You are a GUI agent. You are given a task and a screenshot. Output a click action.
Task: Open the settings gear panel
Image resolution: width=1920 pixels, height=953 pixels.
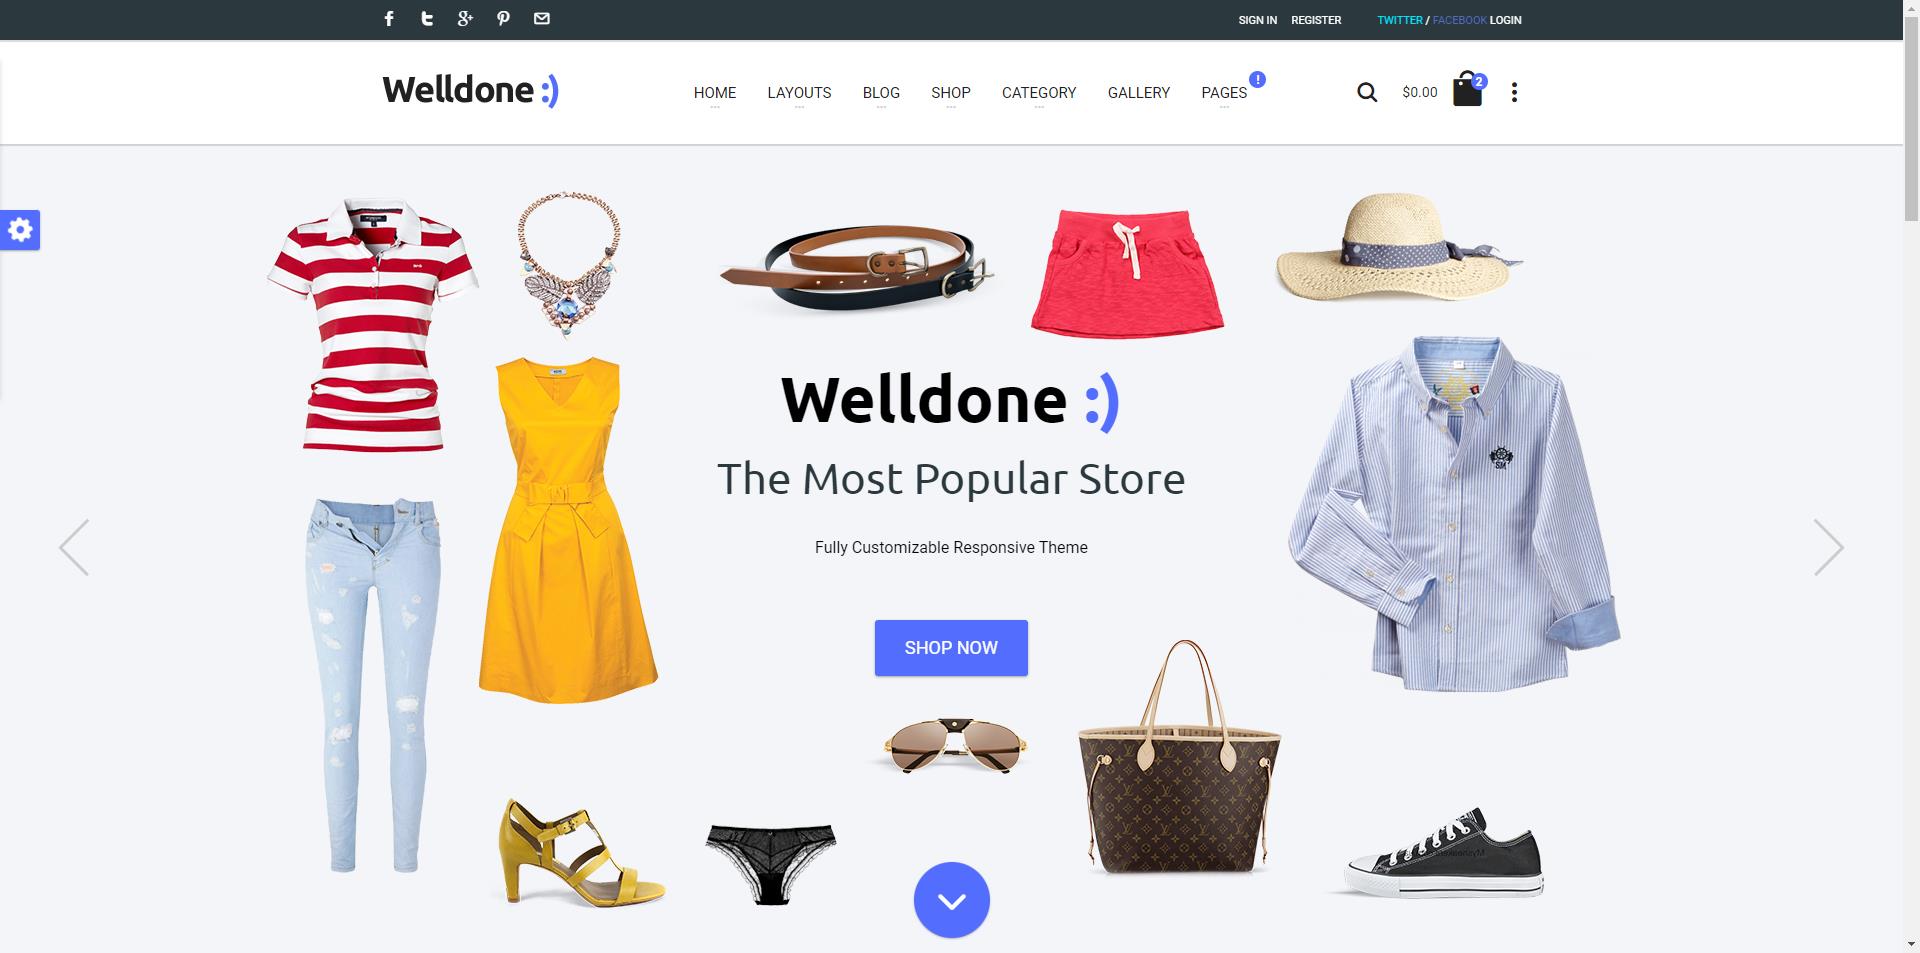click(x=20, y=230)
